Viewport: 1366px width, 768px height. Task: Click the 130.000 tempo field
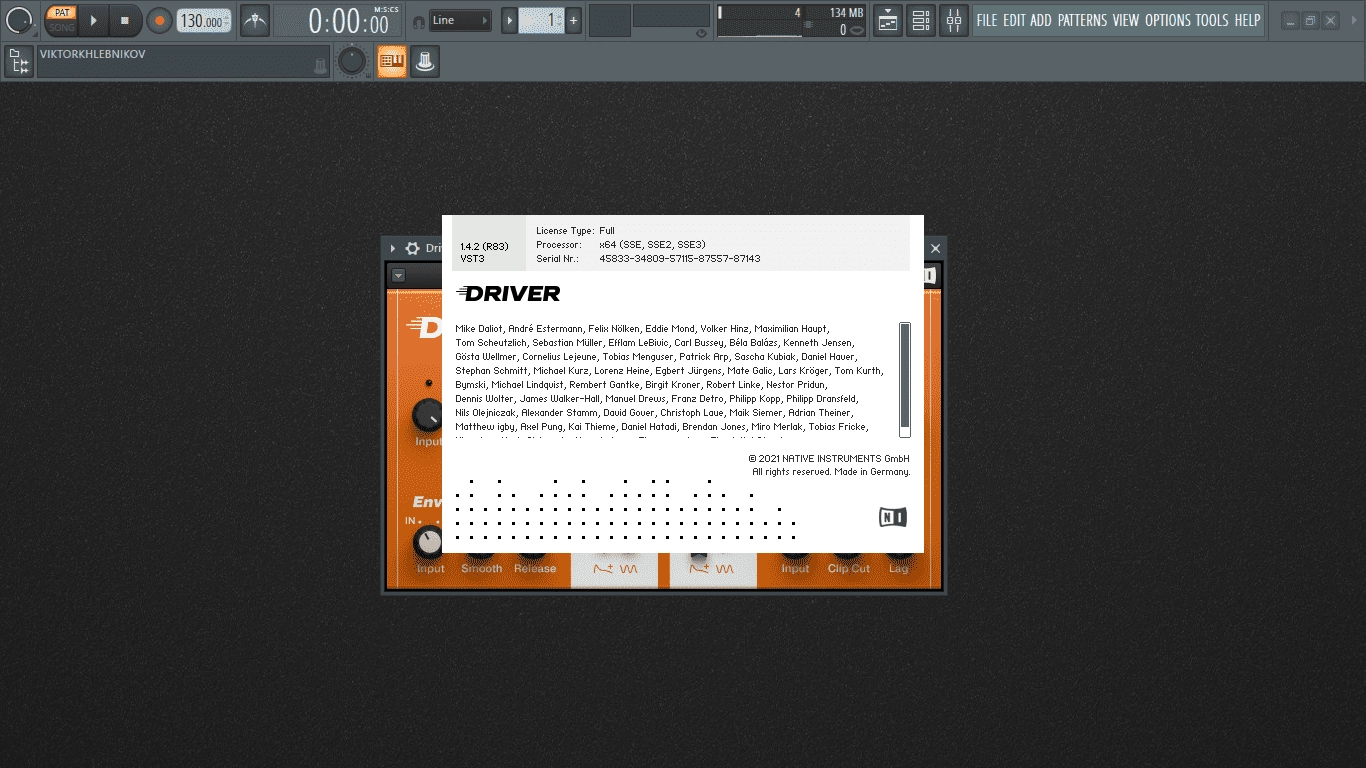203,21
